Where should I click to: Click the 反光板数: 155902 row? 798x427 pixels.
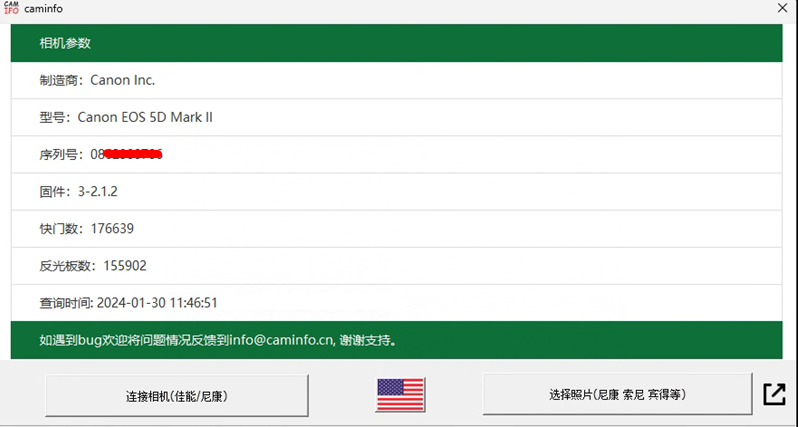pos(396,266)
